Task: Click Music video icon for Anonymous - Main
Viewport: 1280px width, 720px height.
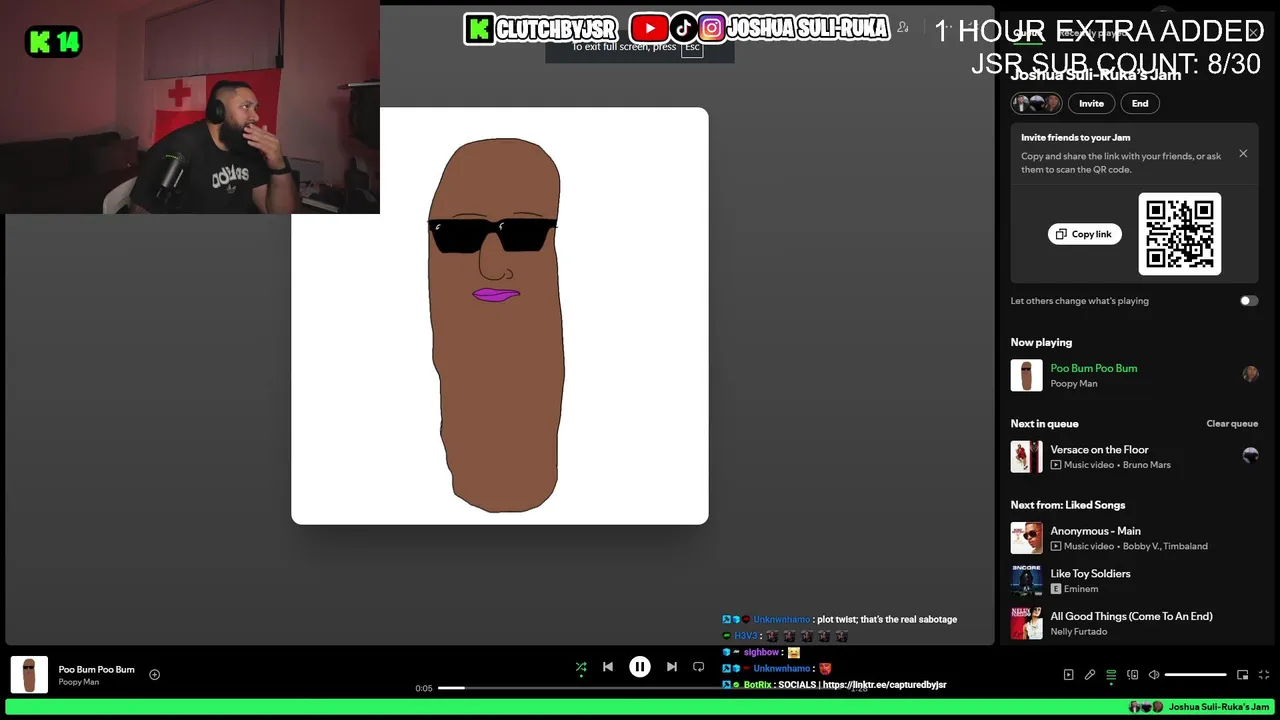Action: pos(1056,546)
